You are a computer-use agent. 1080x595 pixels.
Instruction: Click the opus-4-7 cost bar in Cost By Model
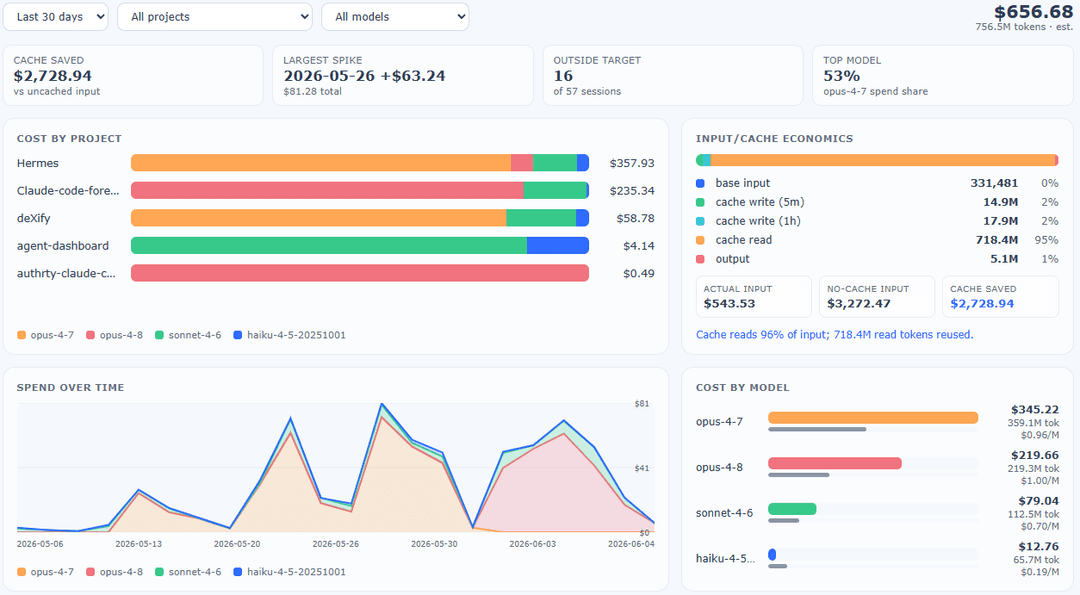click(x=873, y=418)
